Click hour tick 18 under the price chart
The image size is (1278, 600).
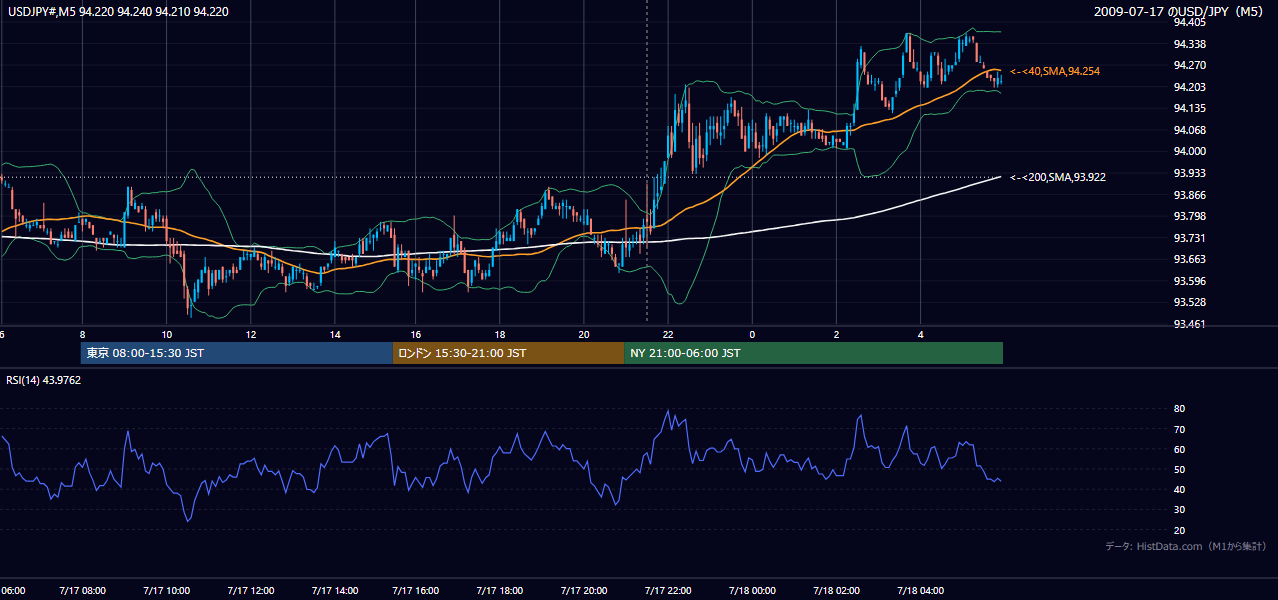pos(501,334)
